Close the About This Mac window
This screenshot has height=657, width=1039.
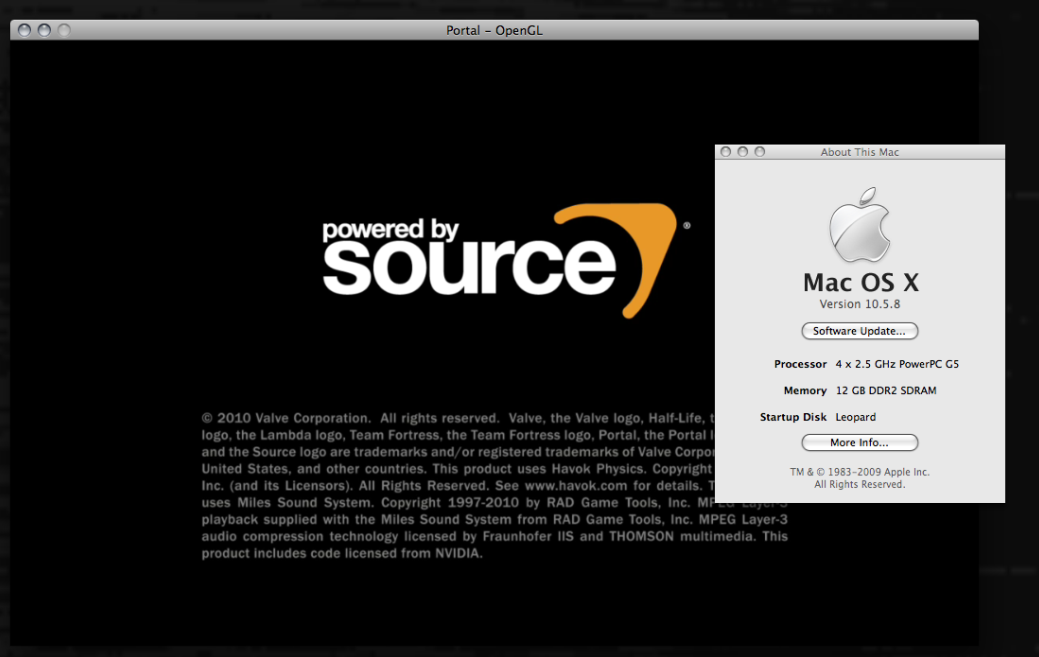[726, 152]
